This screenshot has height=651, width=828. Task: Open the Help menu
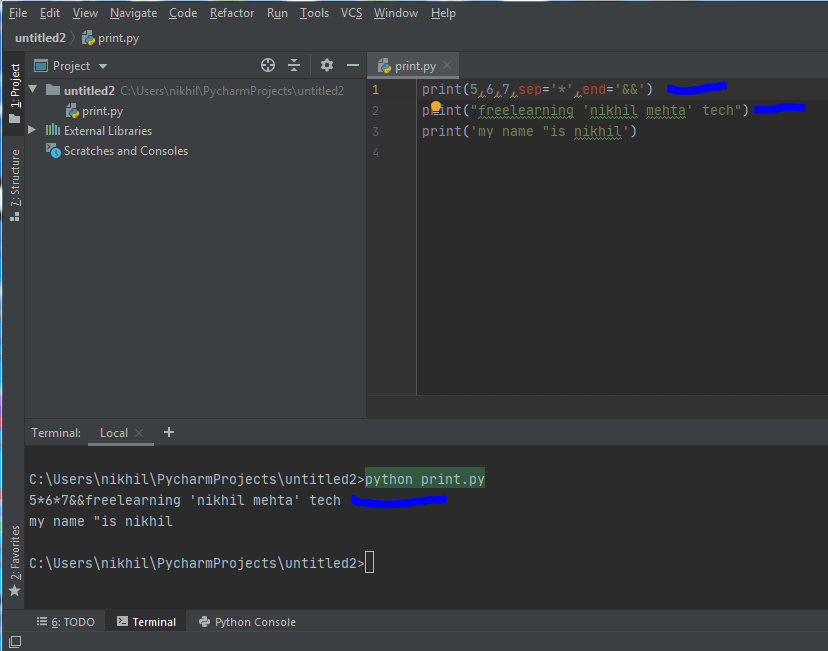443,13
